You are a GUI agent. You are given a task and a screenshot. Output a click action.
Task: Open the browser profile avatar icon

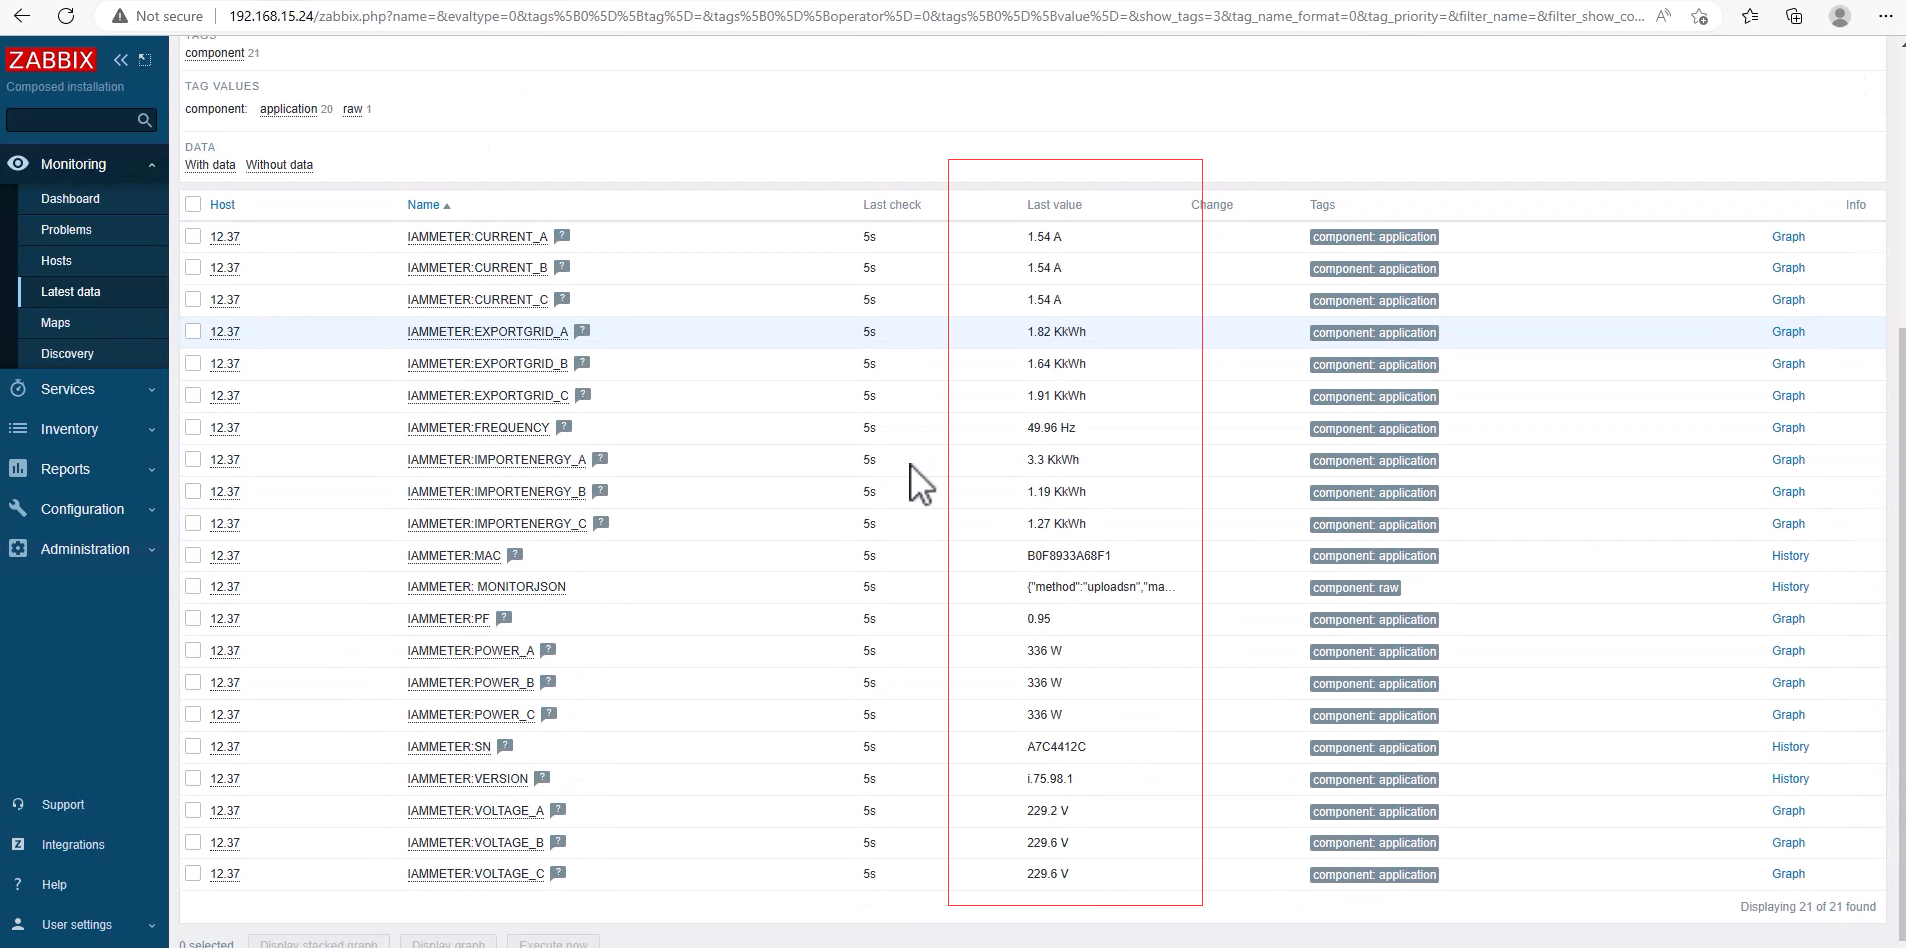(1839, 16)
